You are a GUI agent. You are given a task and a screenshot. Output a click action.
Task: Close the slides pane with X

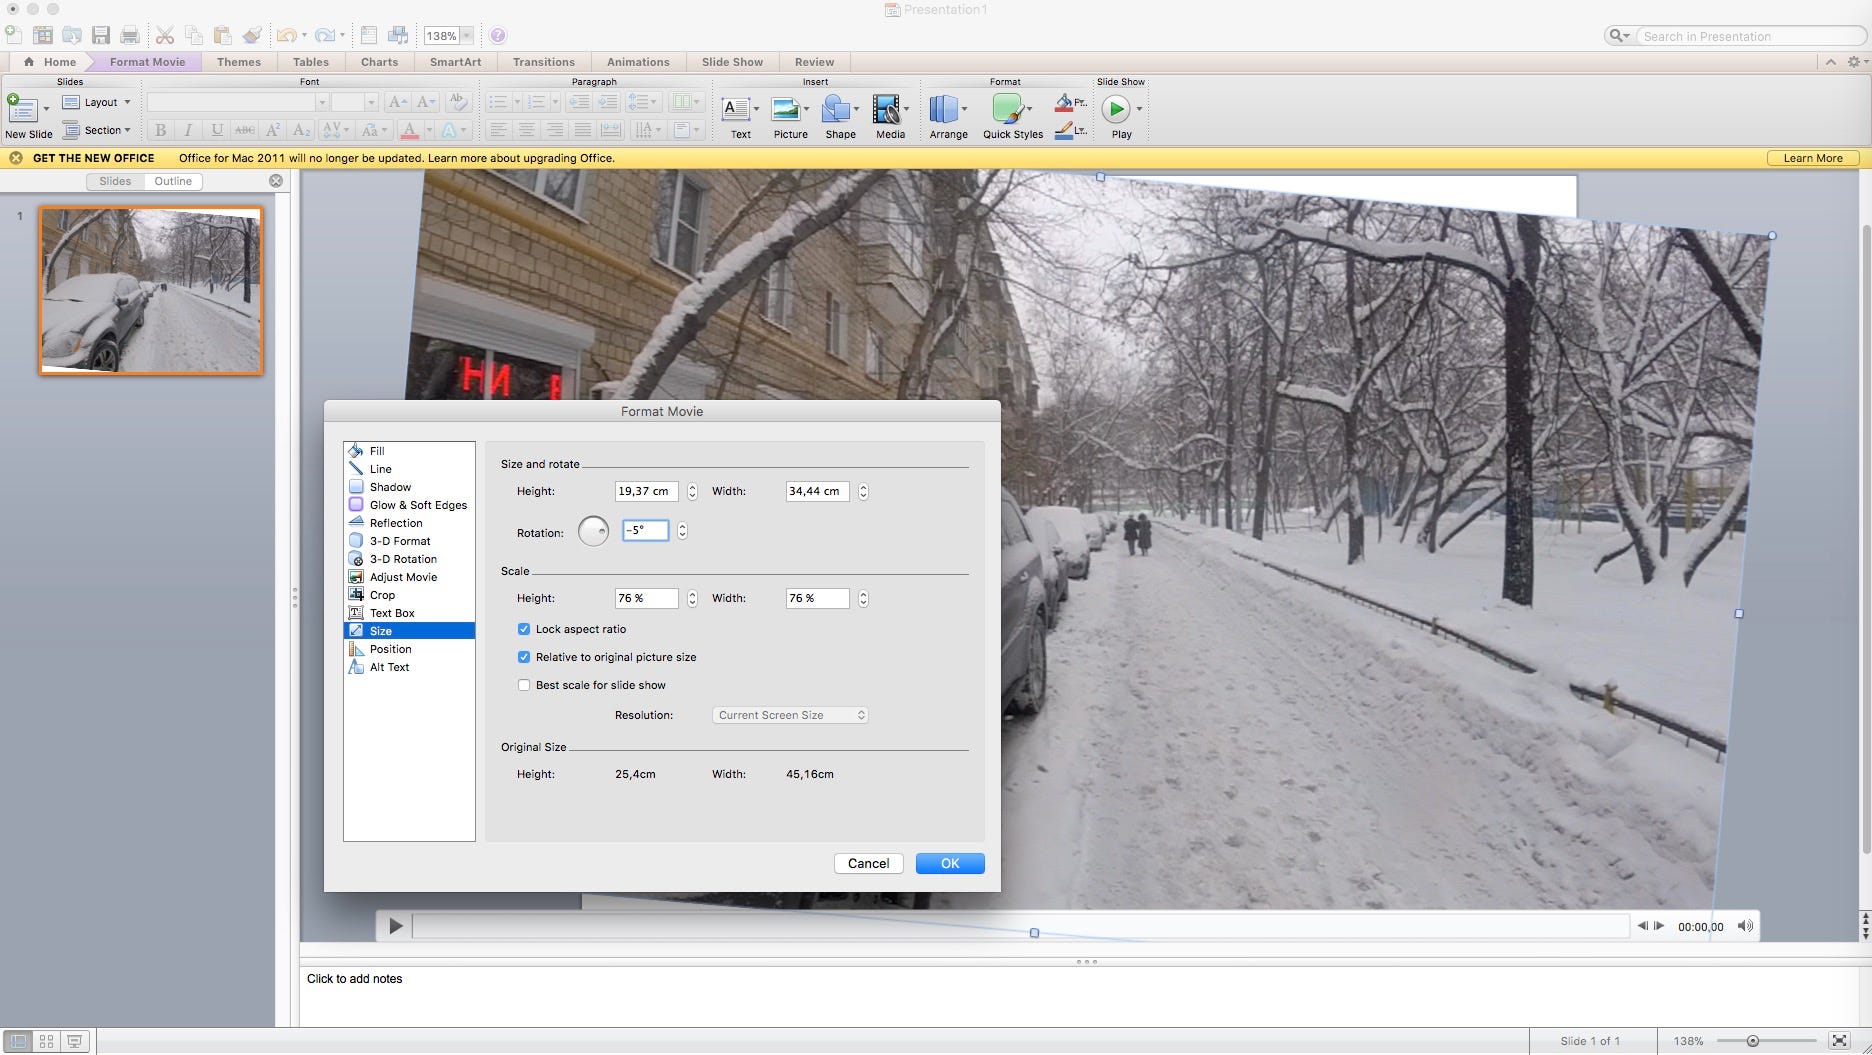pos(276,181)
